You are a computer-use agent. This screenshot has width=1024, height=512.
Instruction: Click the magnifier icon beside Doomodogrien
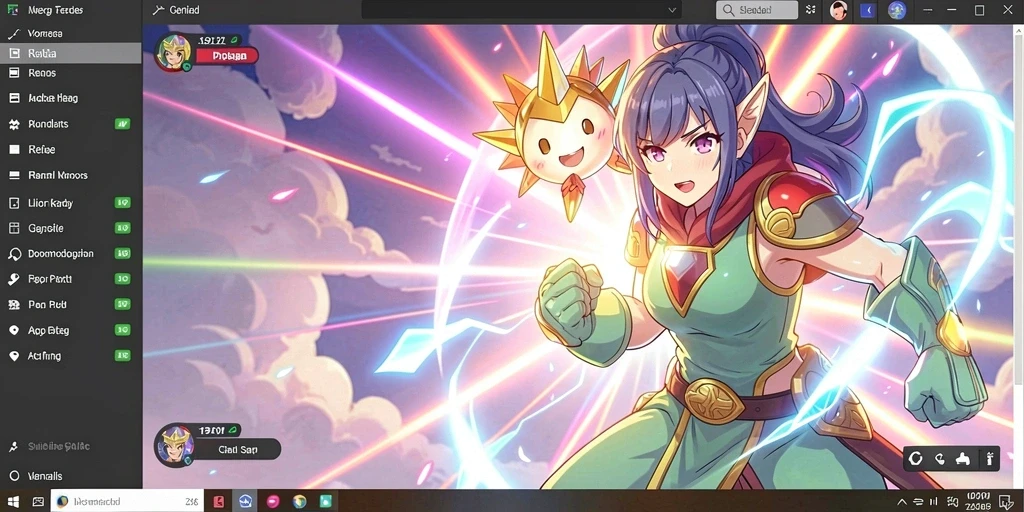click(x=14, y=254)
